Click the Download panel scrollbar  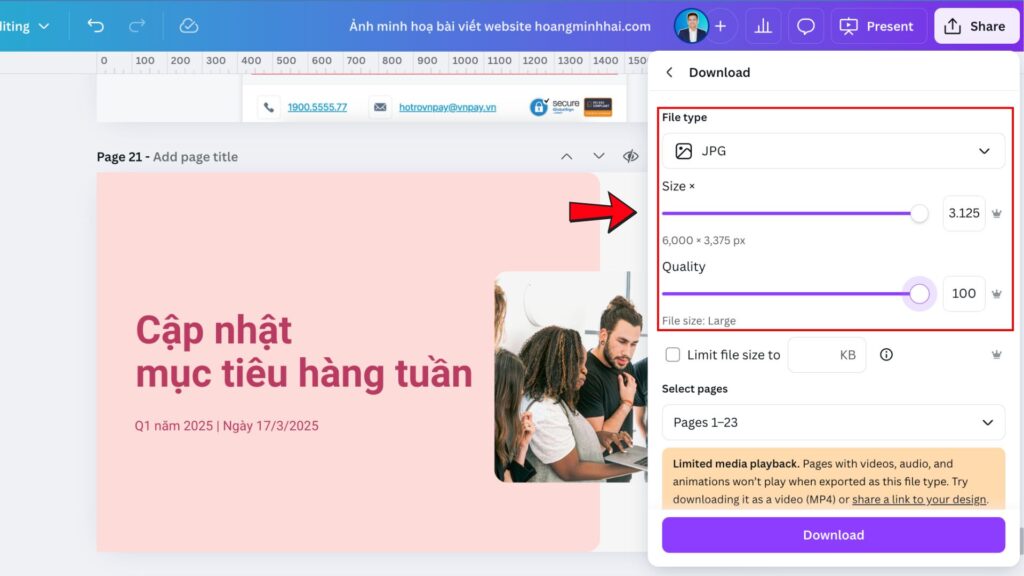[1021, 541]
